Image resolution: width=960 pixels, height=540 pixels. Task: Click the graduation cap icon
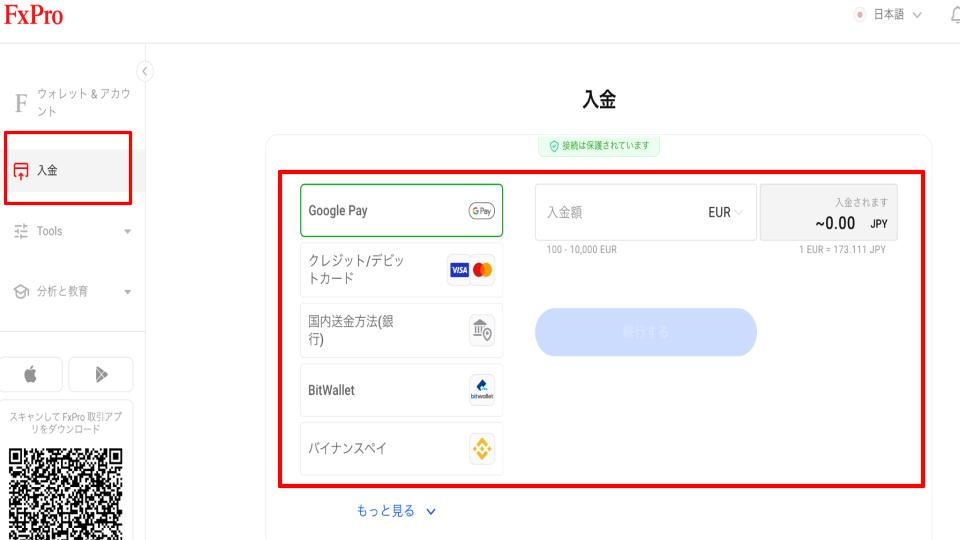click(21, 291)
